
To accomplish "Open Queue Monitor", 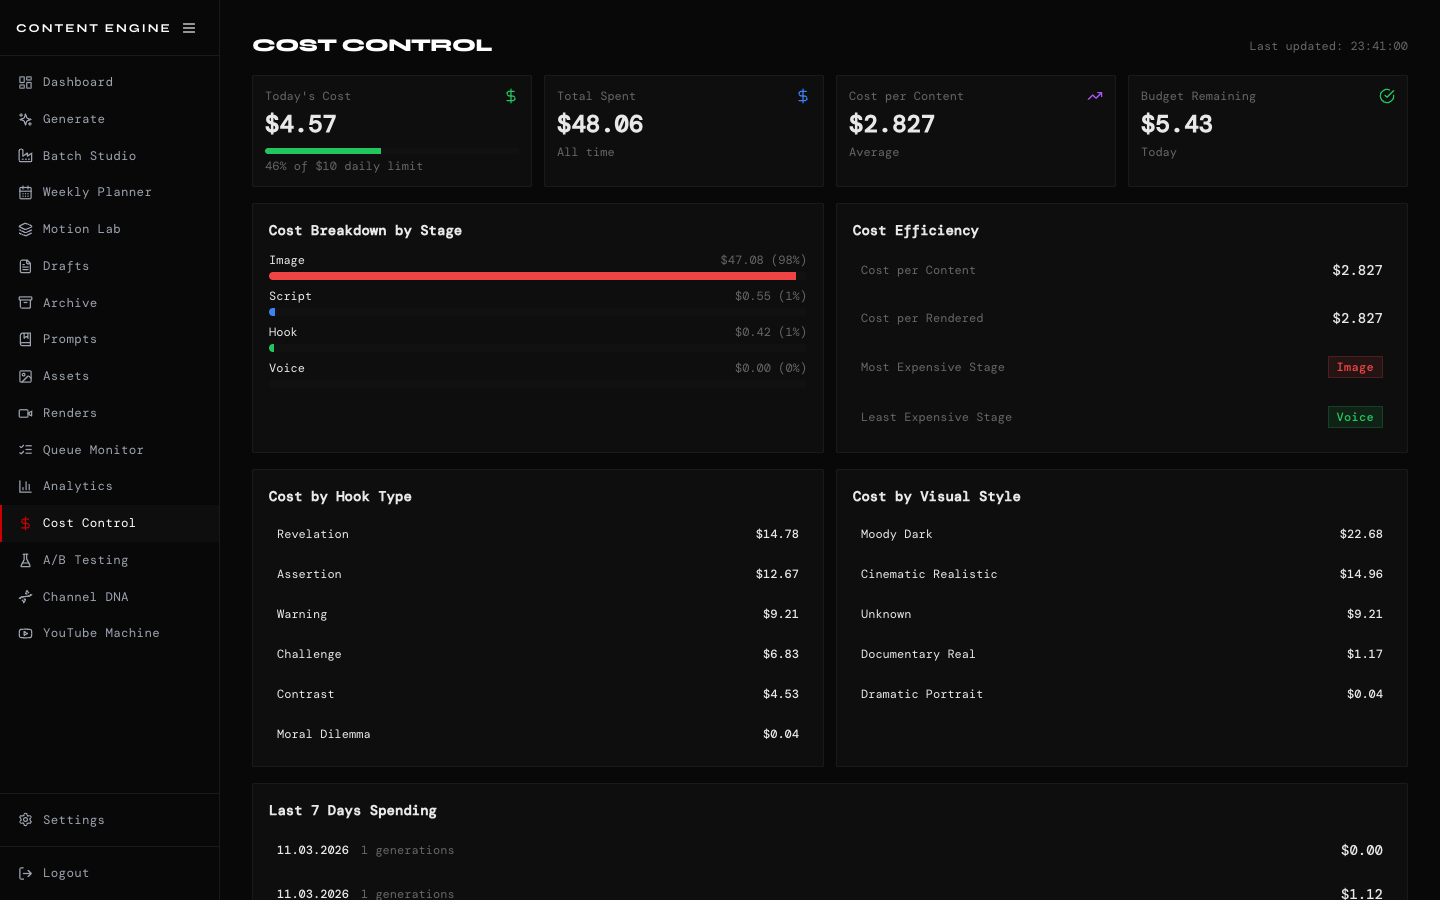I will tap(90, 450).
